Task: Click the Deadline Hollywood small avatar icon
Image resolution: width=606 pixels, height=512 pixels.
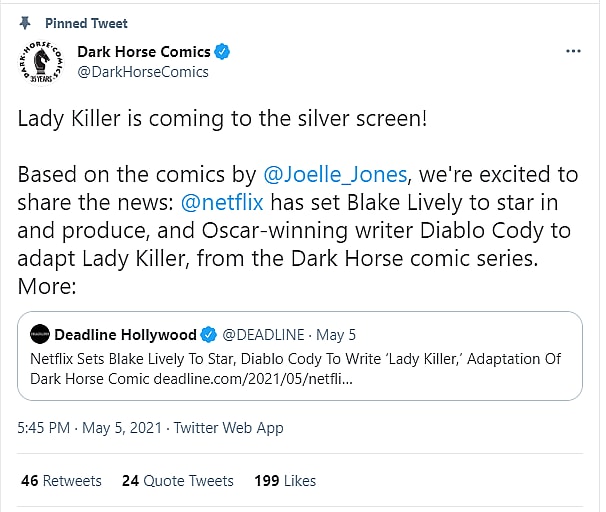Action: point(39,334)
